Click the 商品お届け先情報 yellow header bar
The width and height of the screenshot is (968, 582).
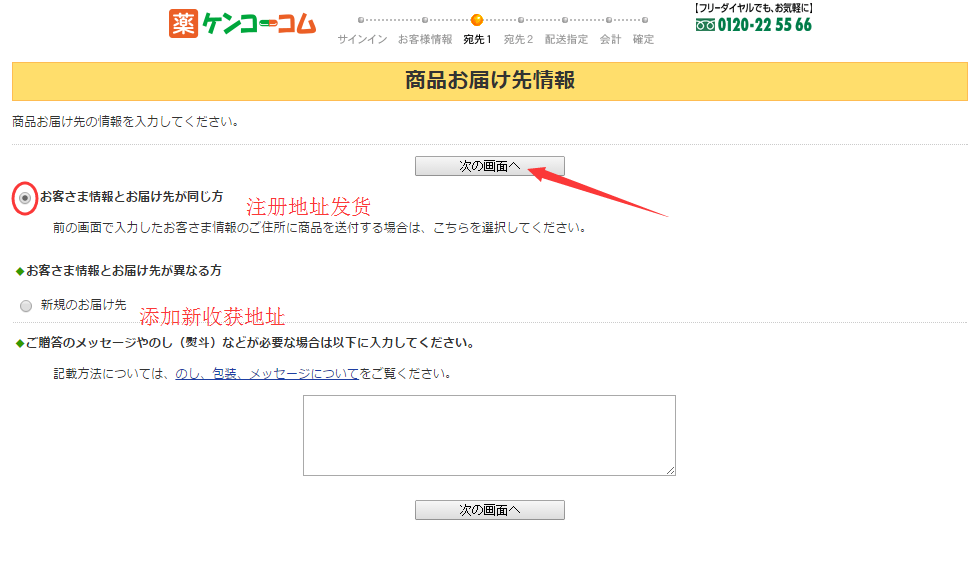489,81
